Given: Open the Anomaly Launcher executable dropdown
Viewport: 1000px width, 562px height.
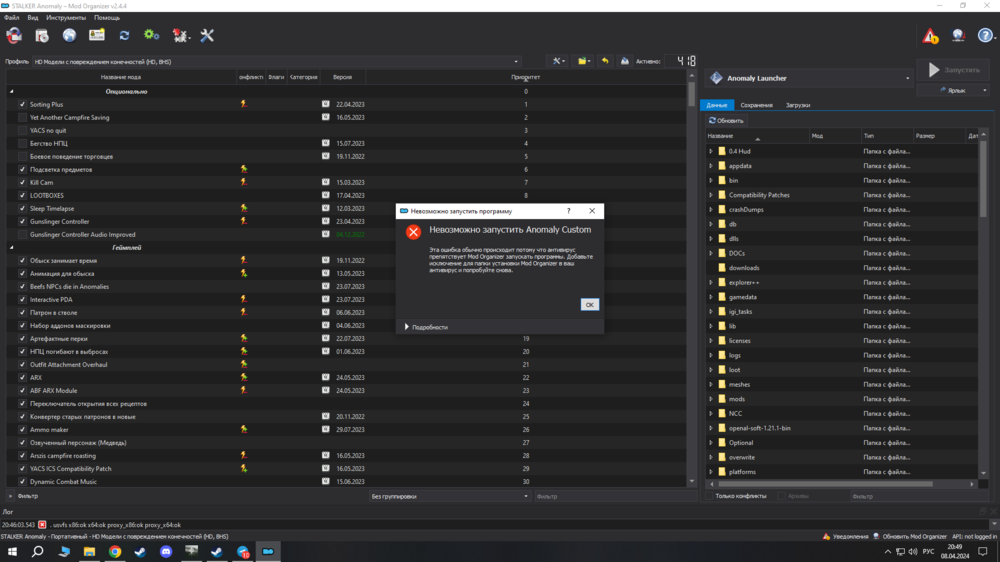Looking at the screenshot, I should coord(908,78).
